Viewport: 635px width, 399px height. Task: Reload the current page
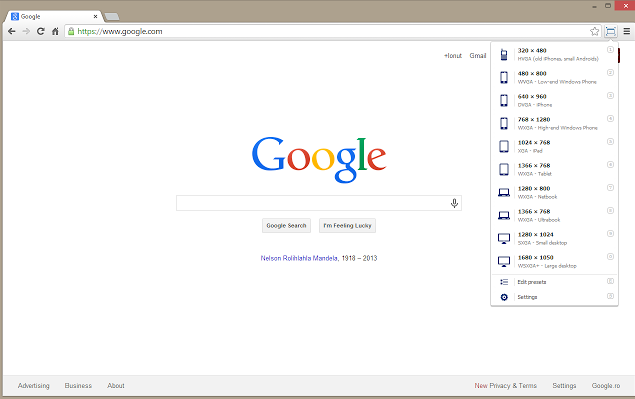coord(40,31)
